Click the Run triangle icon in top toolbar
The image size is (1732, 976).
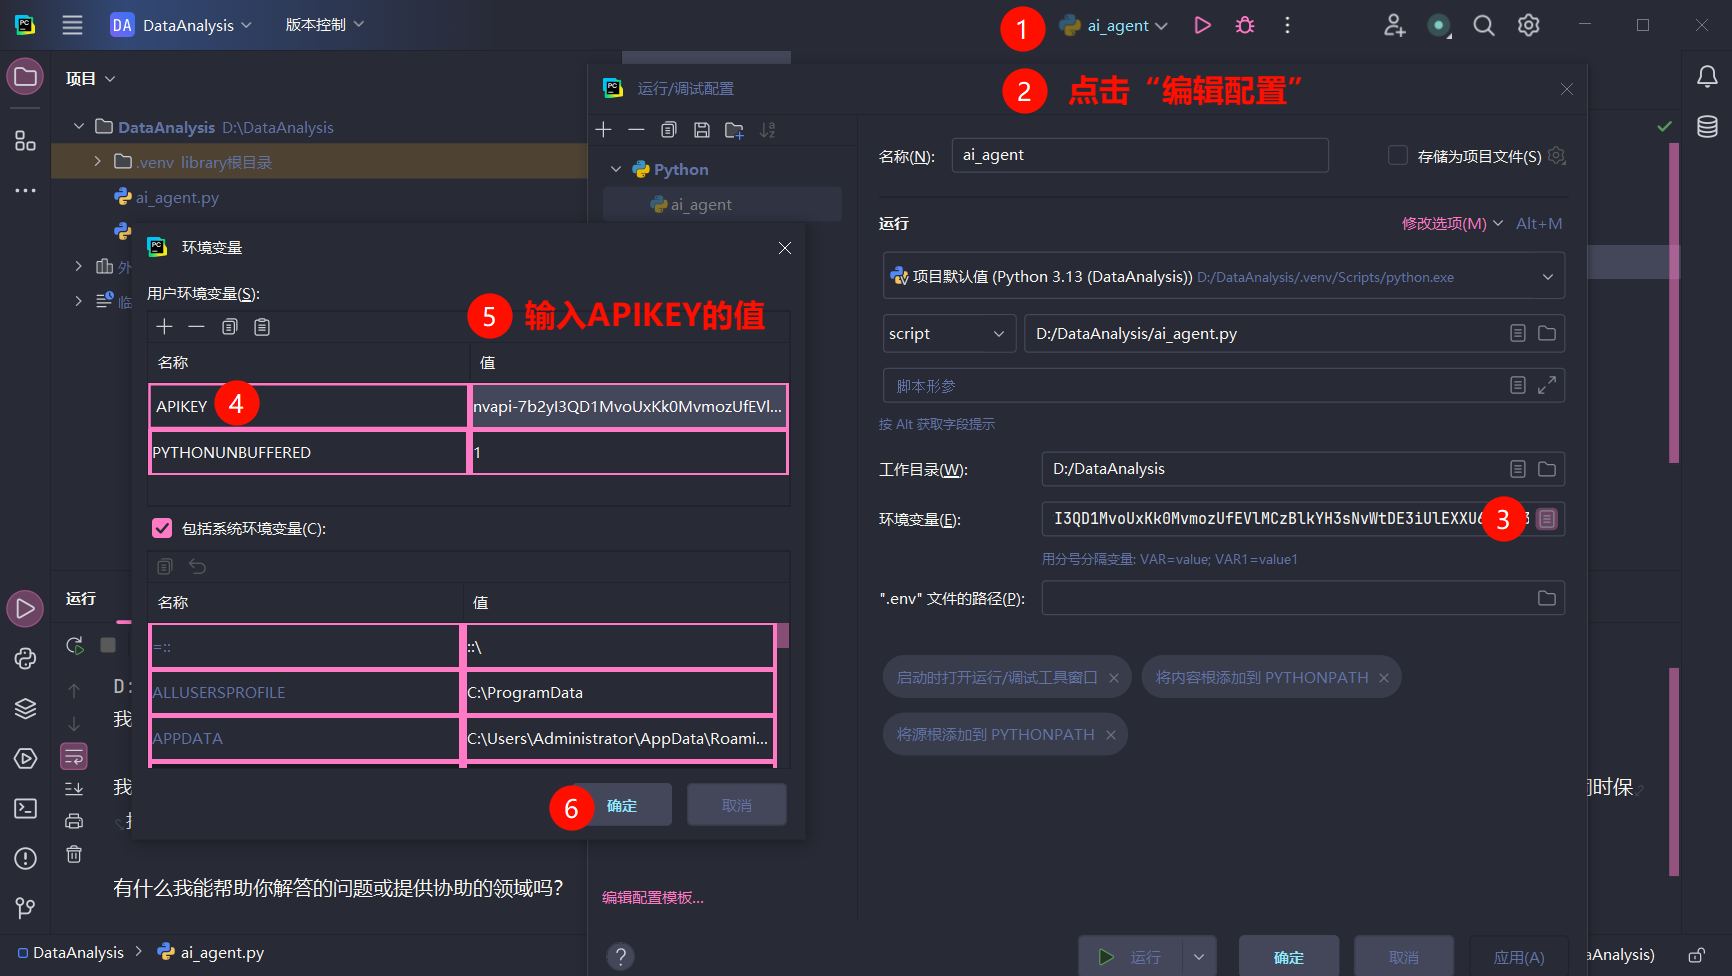pyautogui.click(x=1202, y=25)
